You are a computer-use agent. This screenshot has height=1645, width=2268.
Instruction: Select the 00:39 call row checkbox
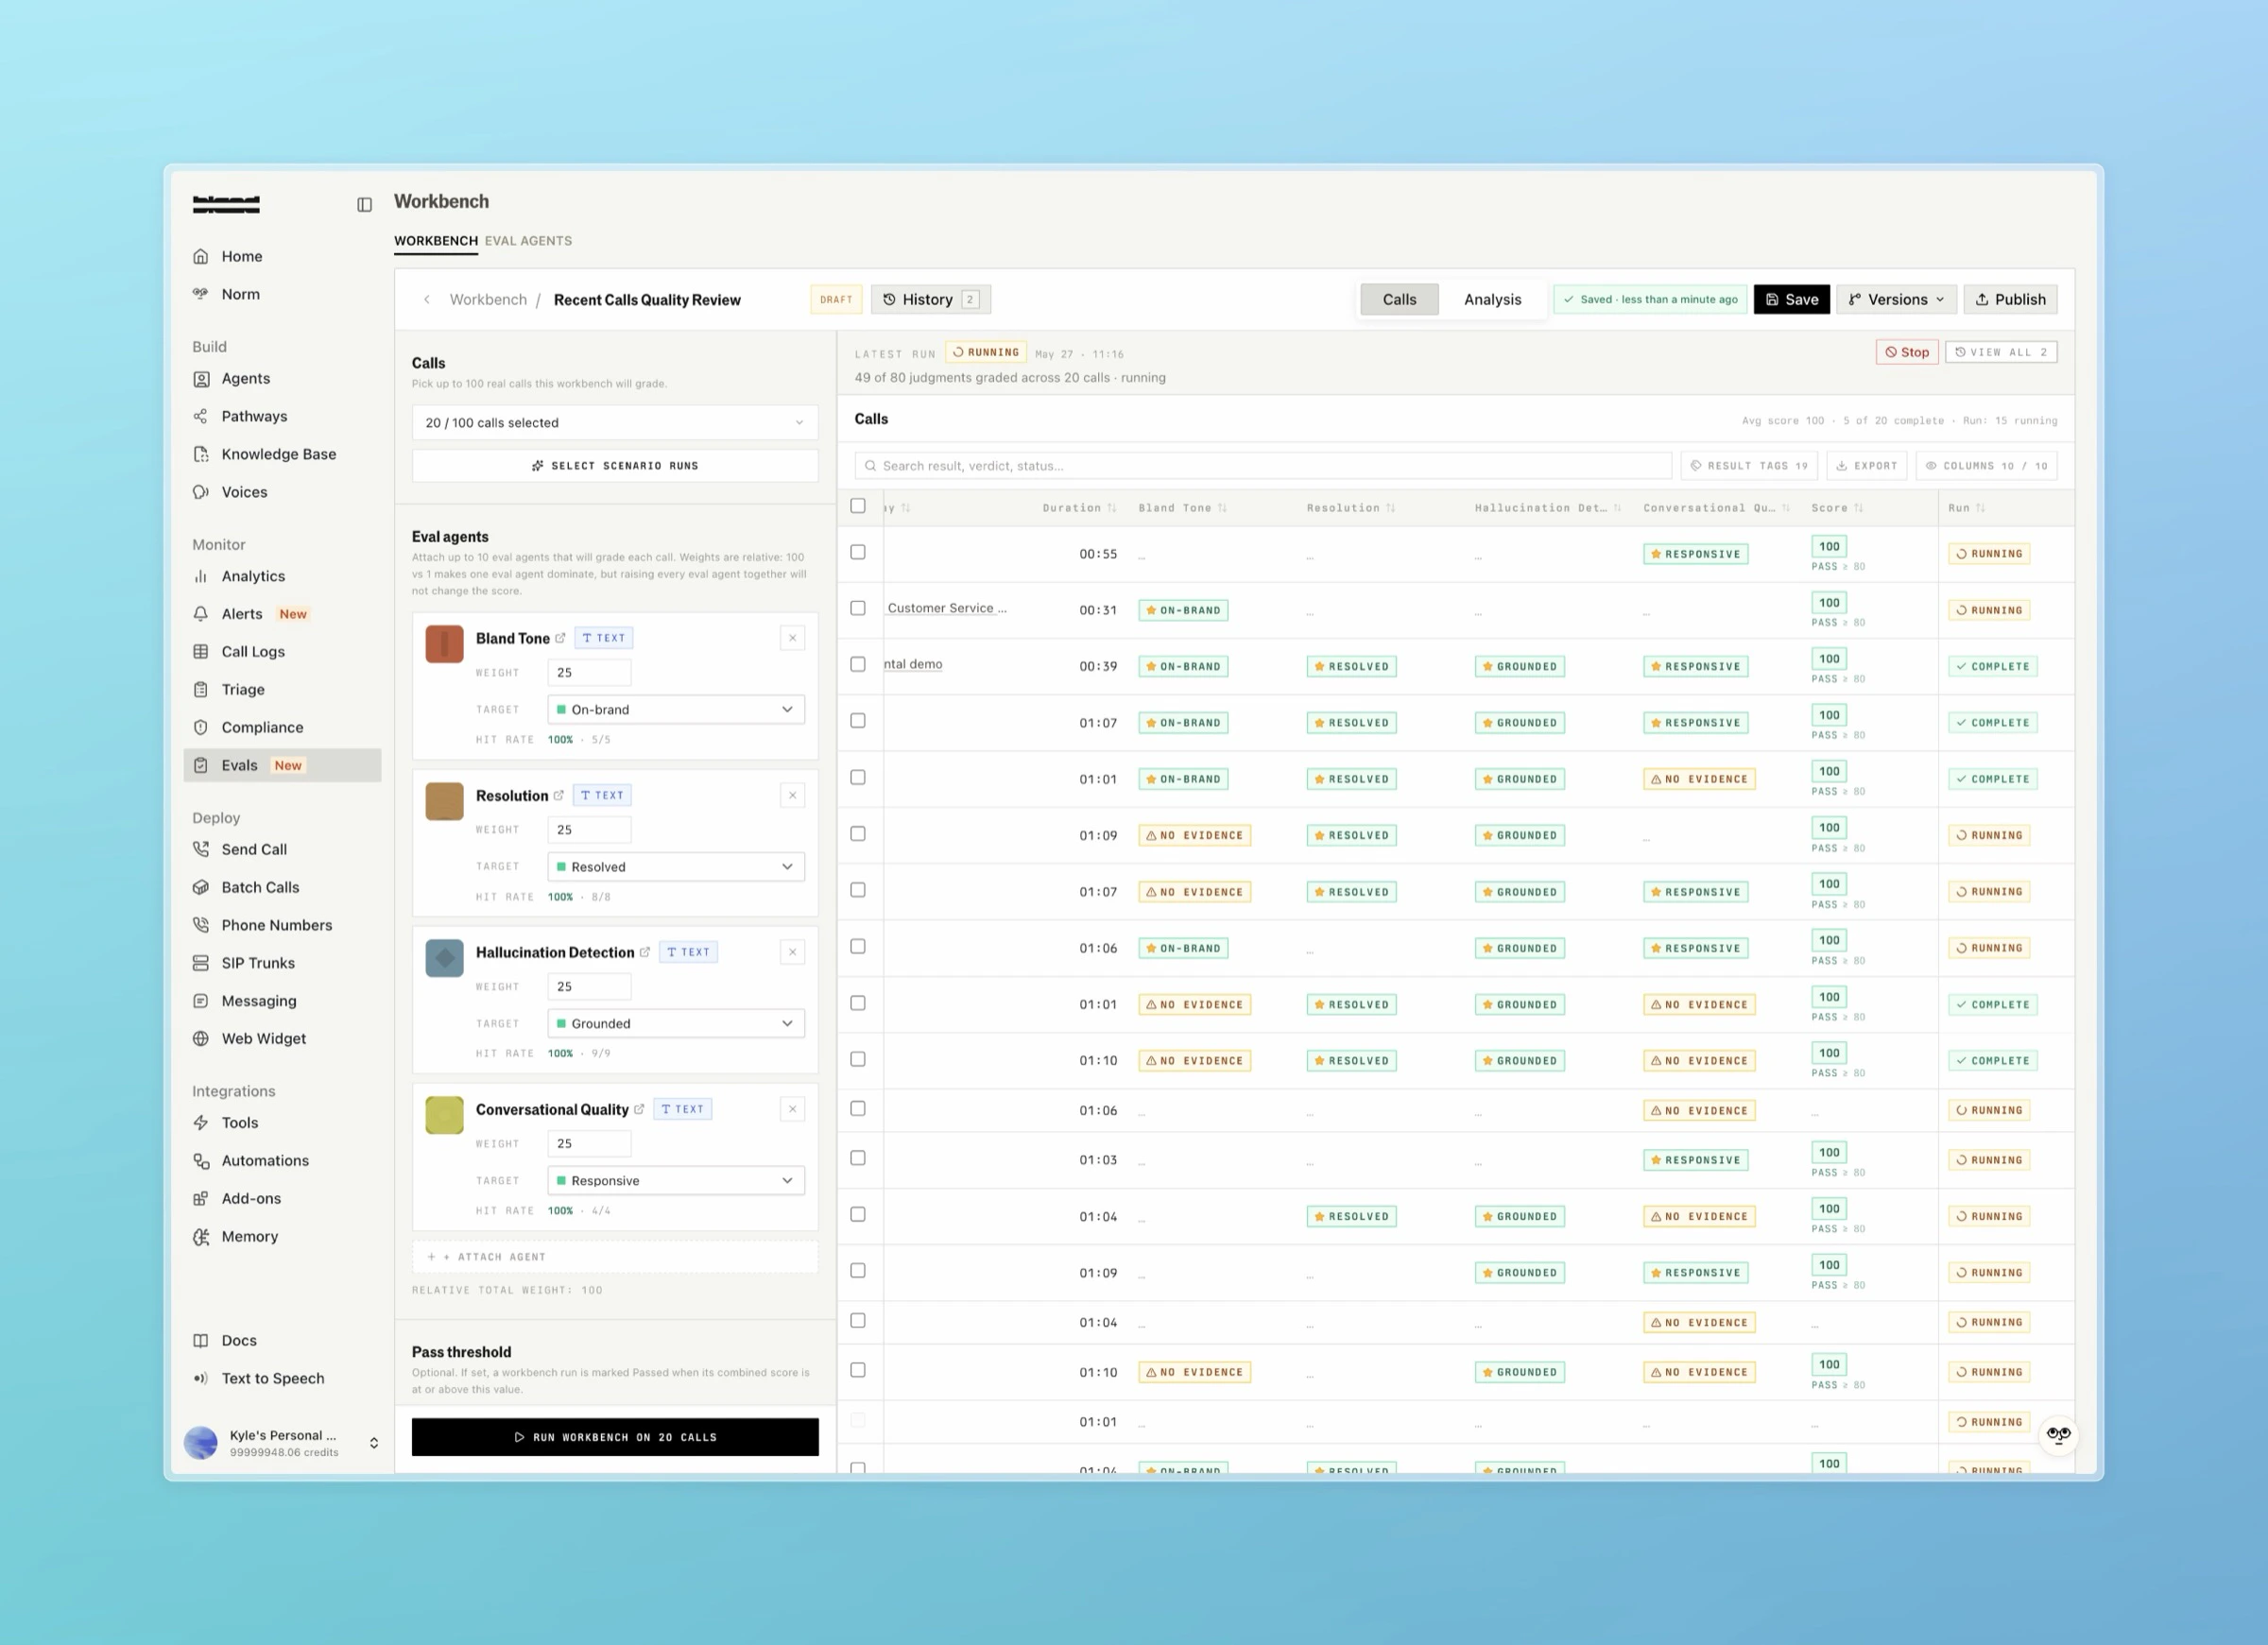click(x=858, y=664)
